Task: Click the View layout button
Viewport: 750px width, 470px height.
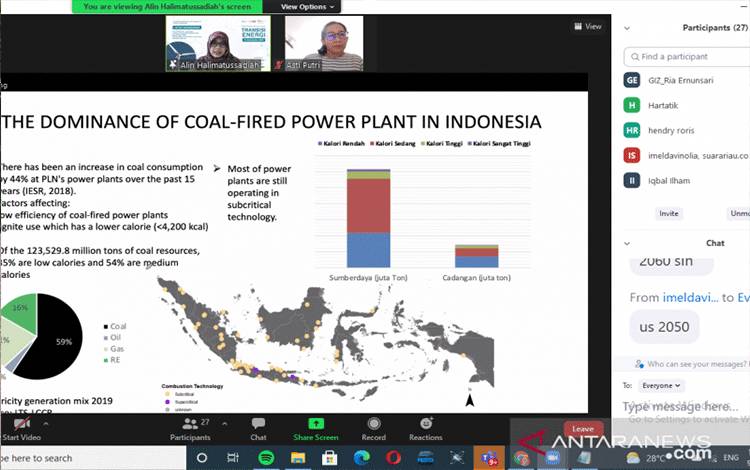Action: tap(588, 27)
